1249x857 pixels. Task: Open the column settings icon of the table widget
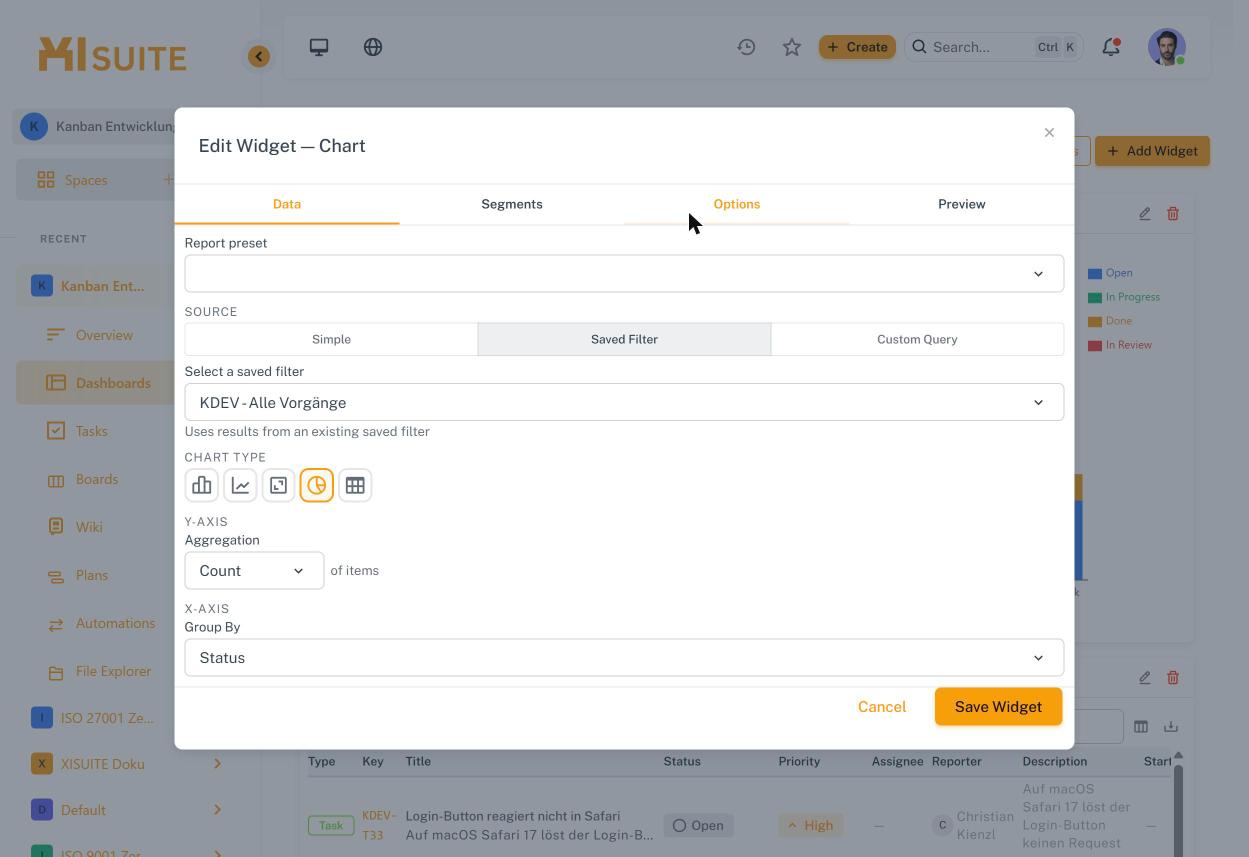click(x=1141, y=726)
